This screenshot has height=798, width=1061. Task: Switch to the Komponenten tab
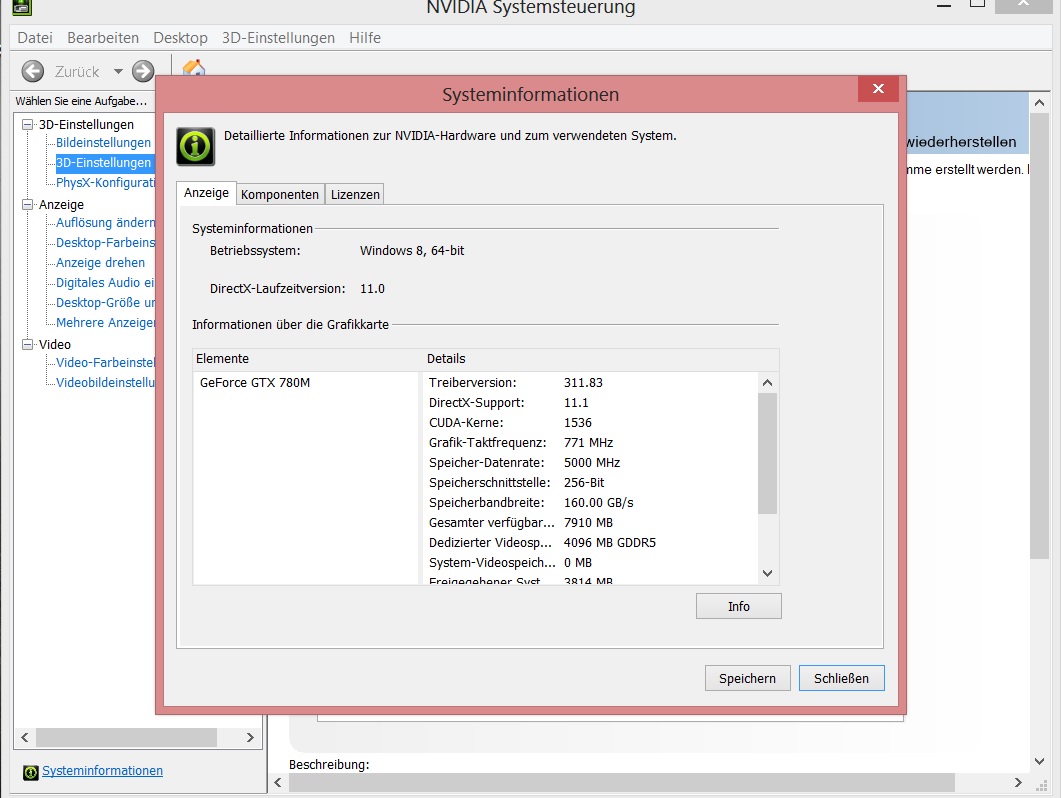[x=279, y=194]
